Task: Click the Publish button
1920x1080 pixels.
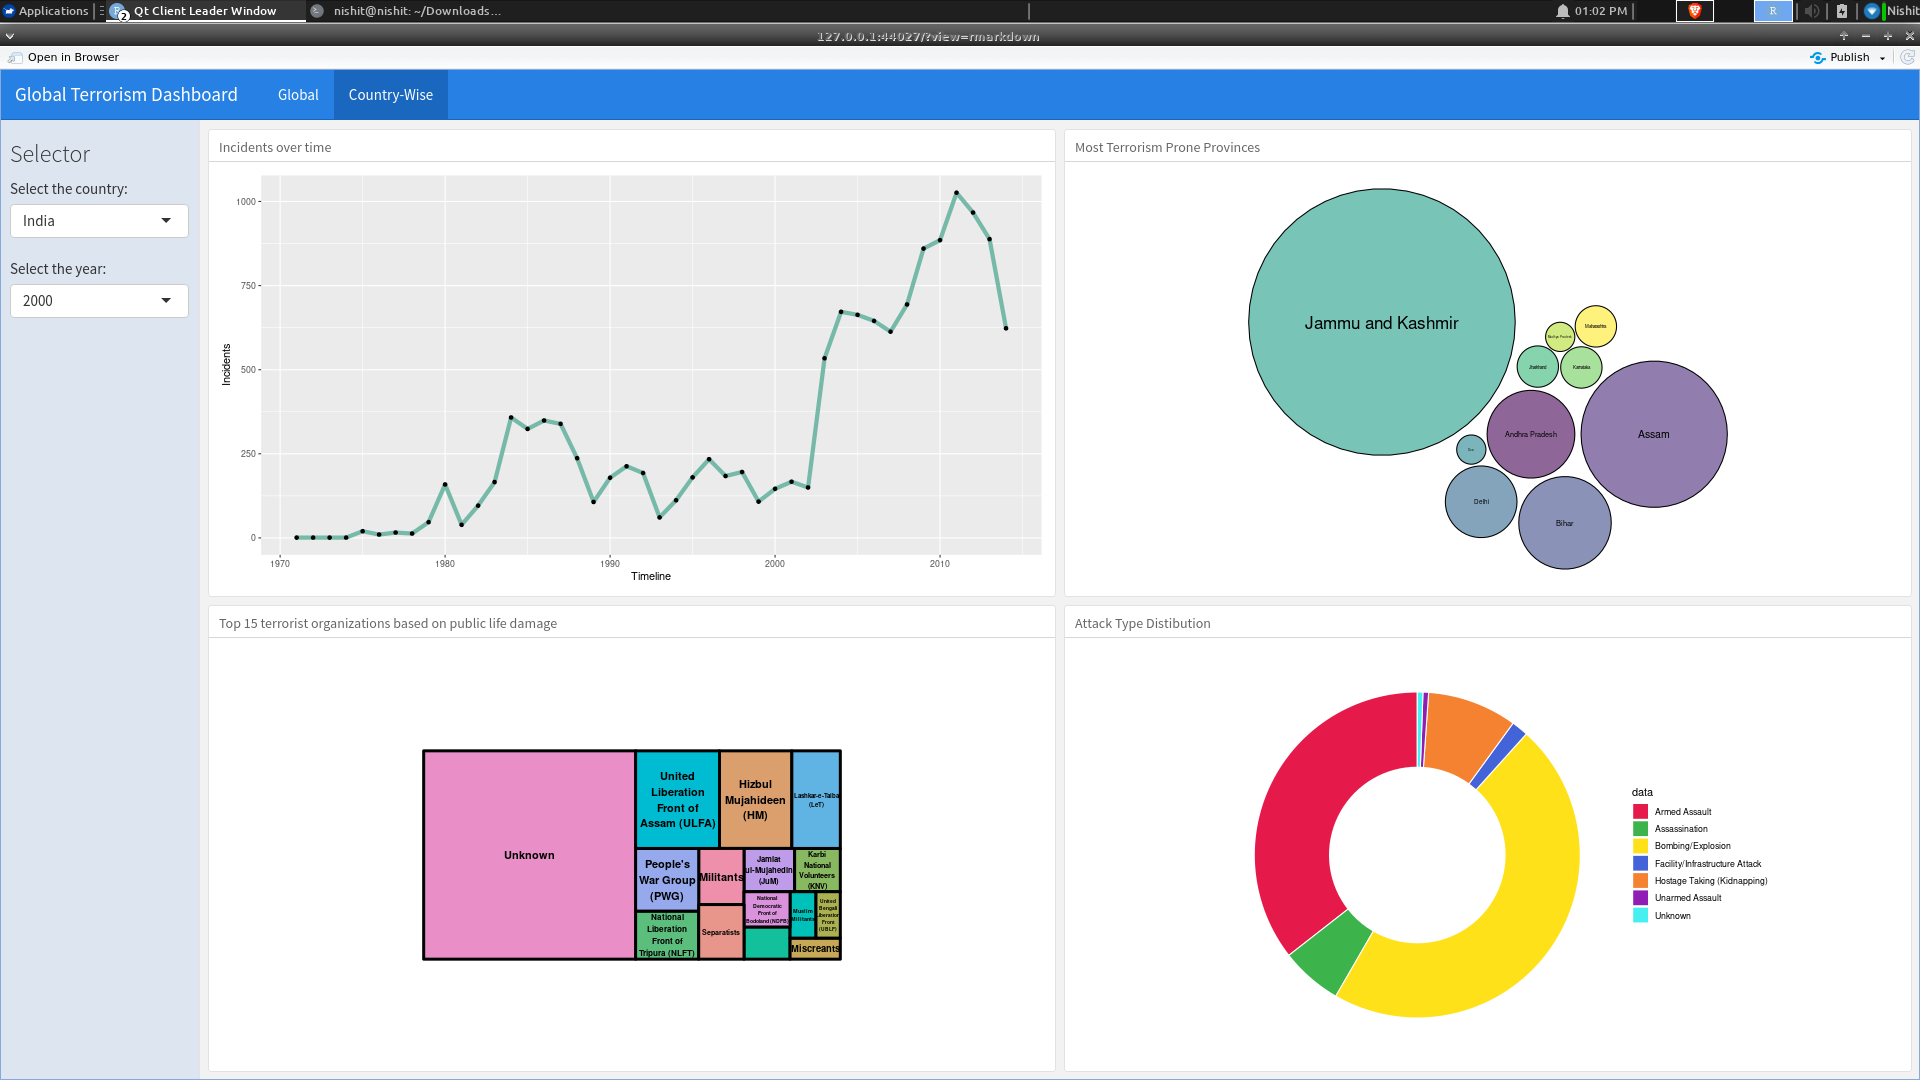Action: (1839, 57)
